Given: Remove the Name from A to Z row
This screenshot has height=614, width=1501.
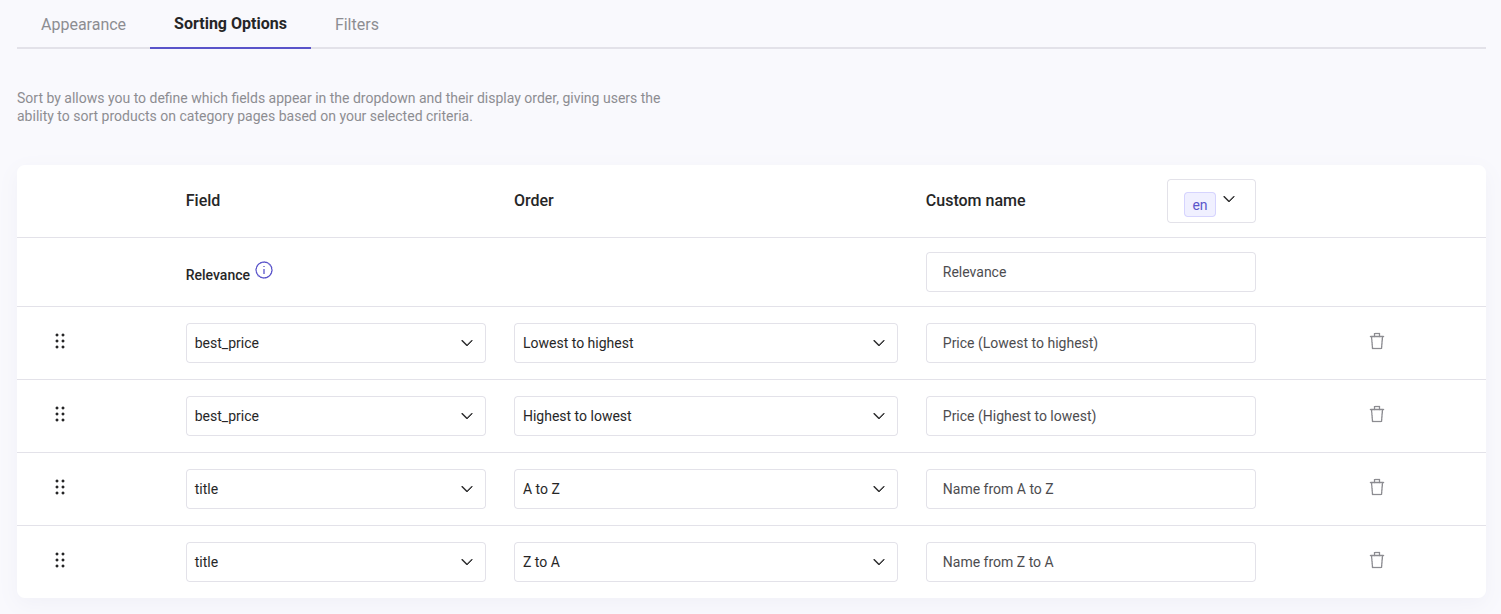Looking at the screenshot, I should (1376, 488).
